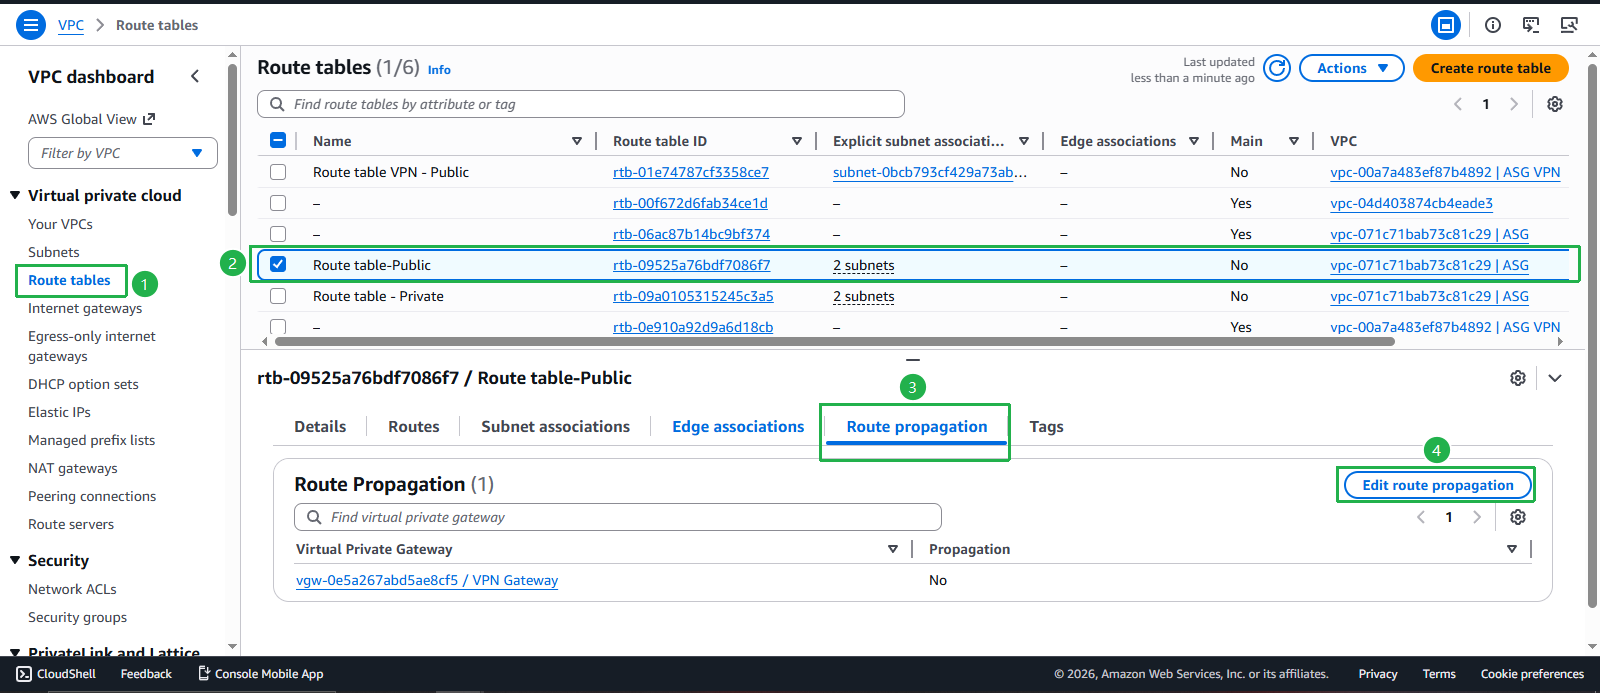Click search icon in virtual private gateway filter
This screenshot has width=1600, height=693.
(x=314, y=517)
